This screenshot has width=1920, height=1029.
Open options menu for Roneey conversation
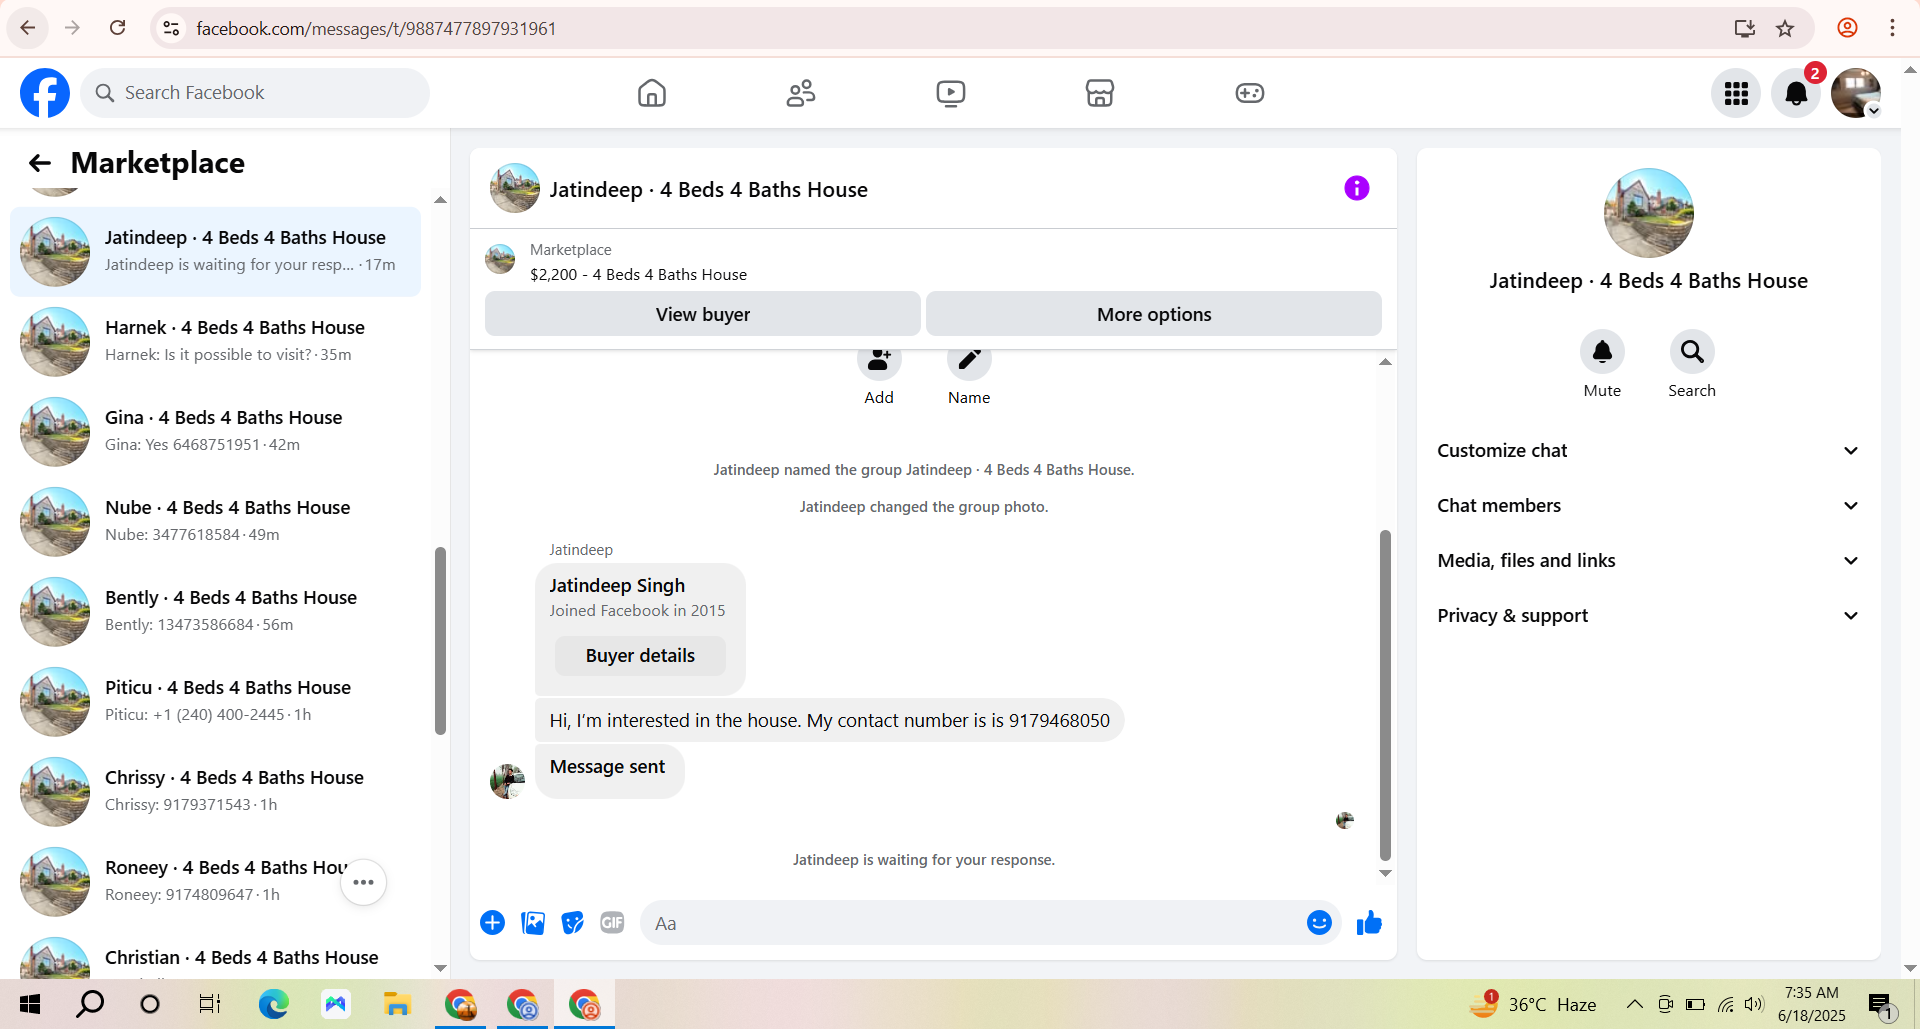click(363, 882)
